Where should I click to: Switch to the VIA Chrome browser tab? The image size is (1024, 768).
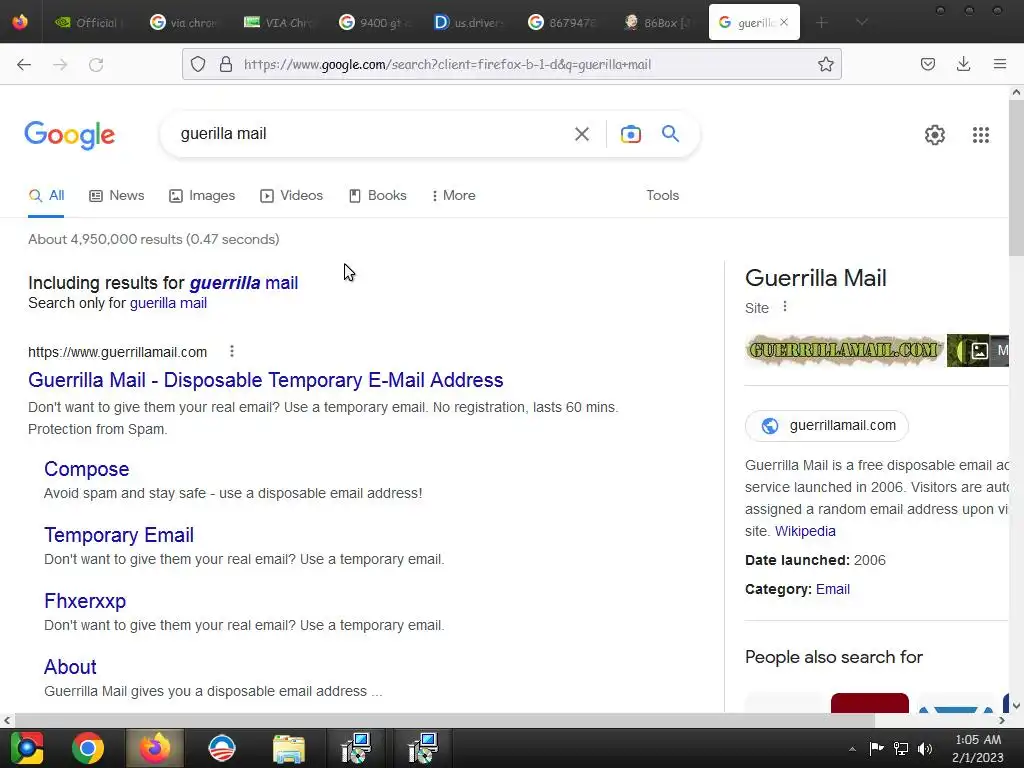pos(280,22)
